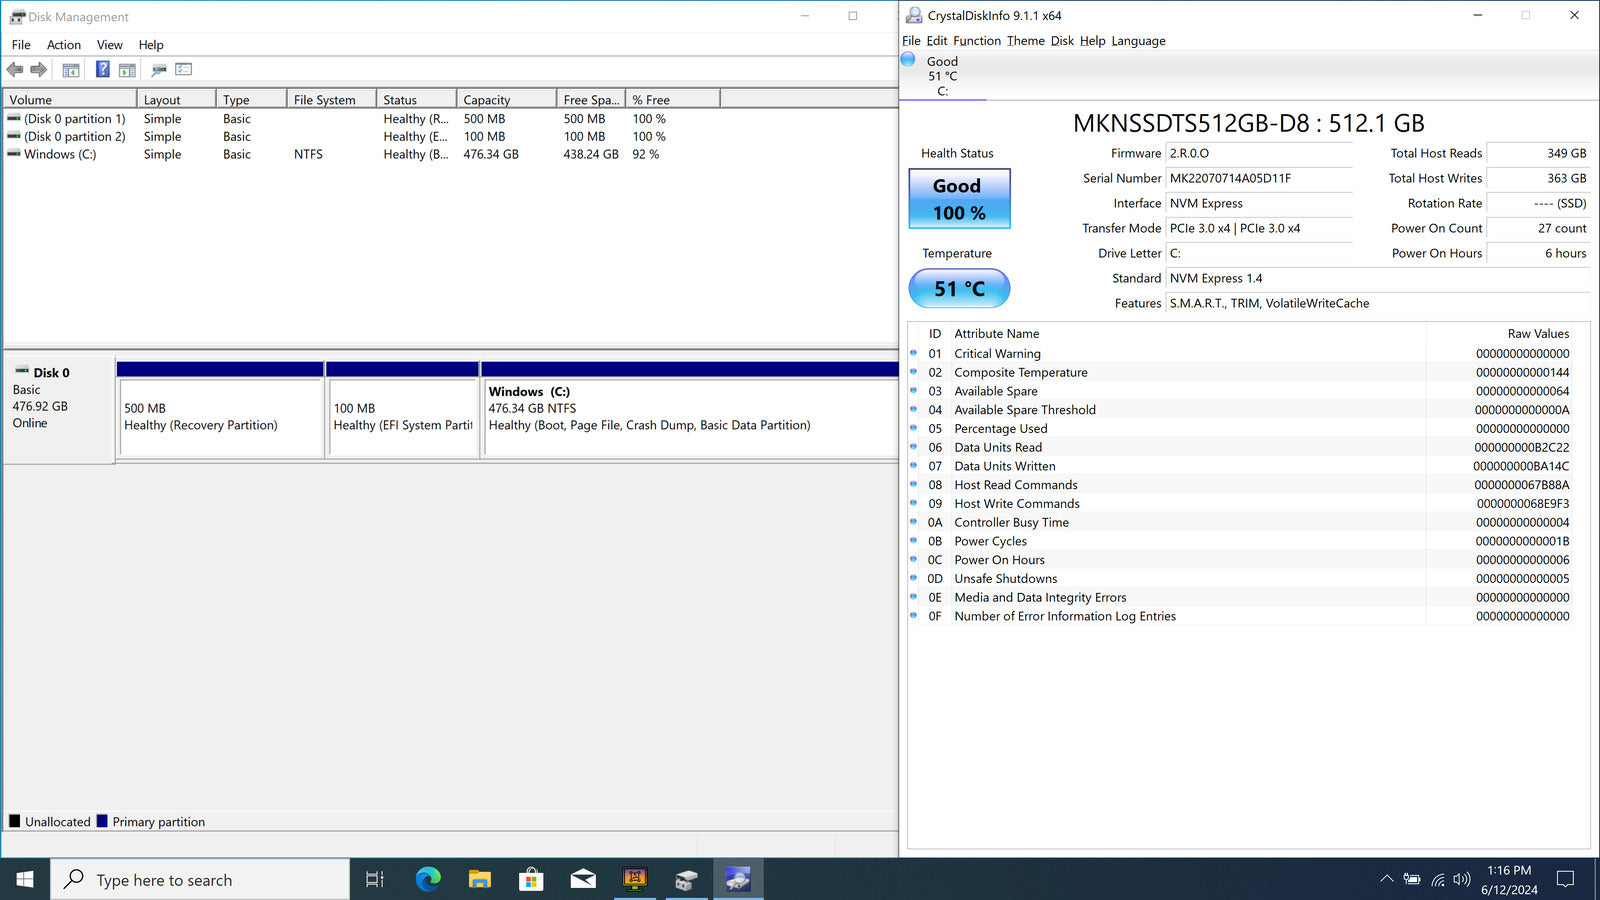Click the status dot beside Unsafe Shutdowns
1600x900 pixels.
point(913,578)
